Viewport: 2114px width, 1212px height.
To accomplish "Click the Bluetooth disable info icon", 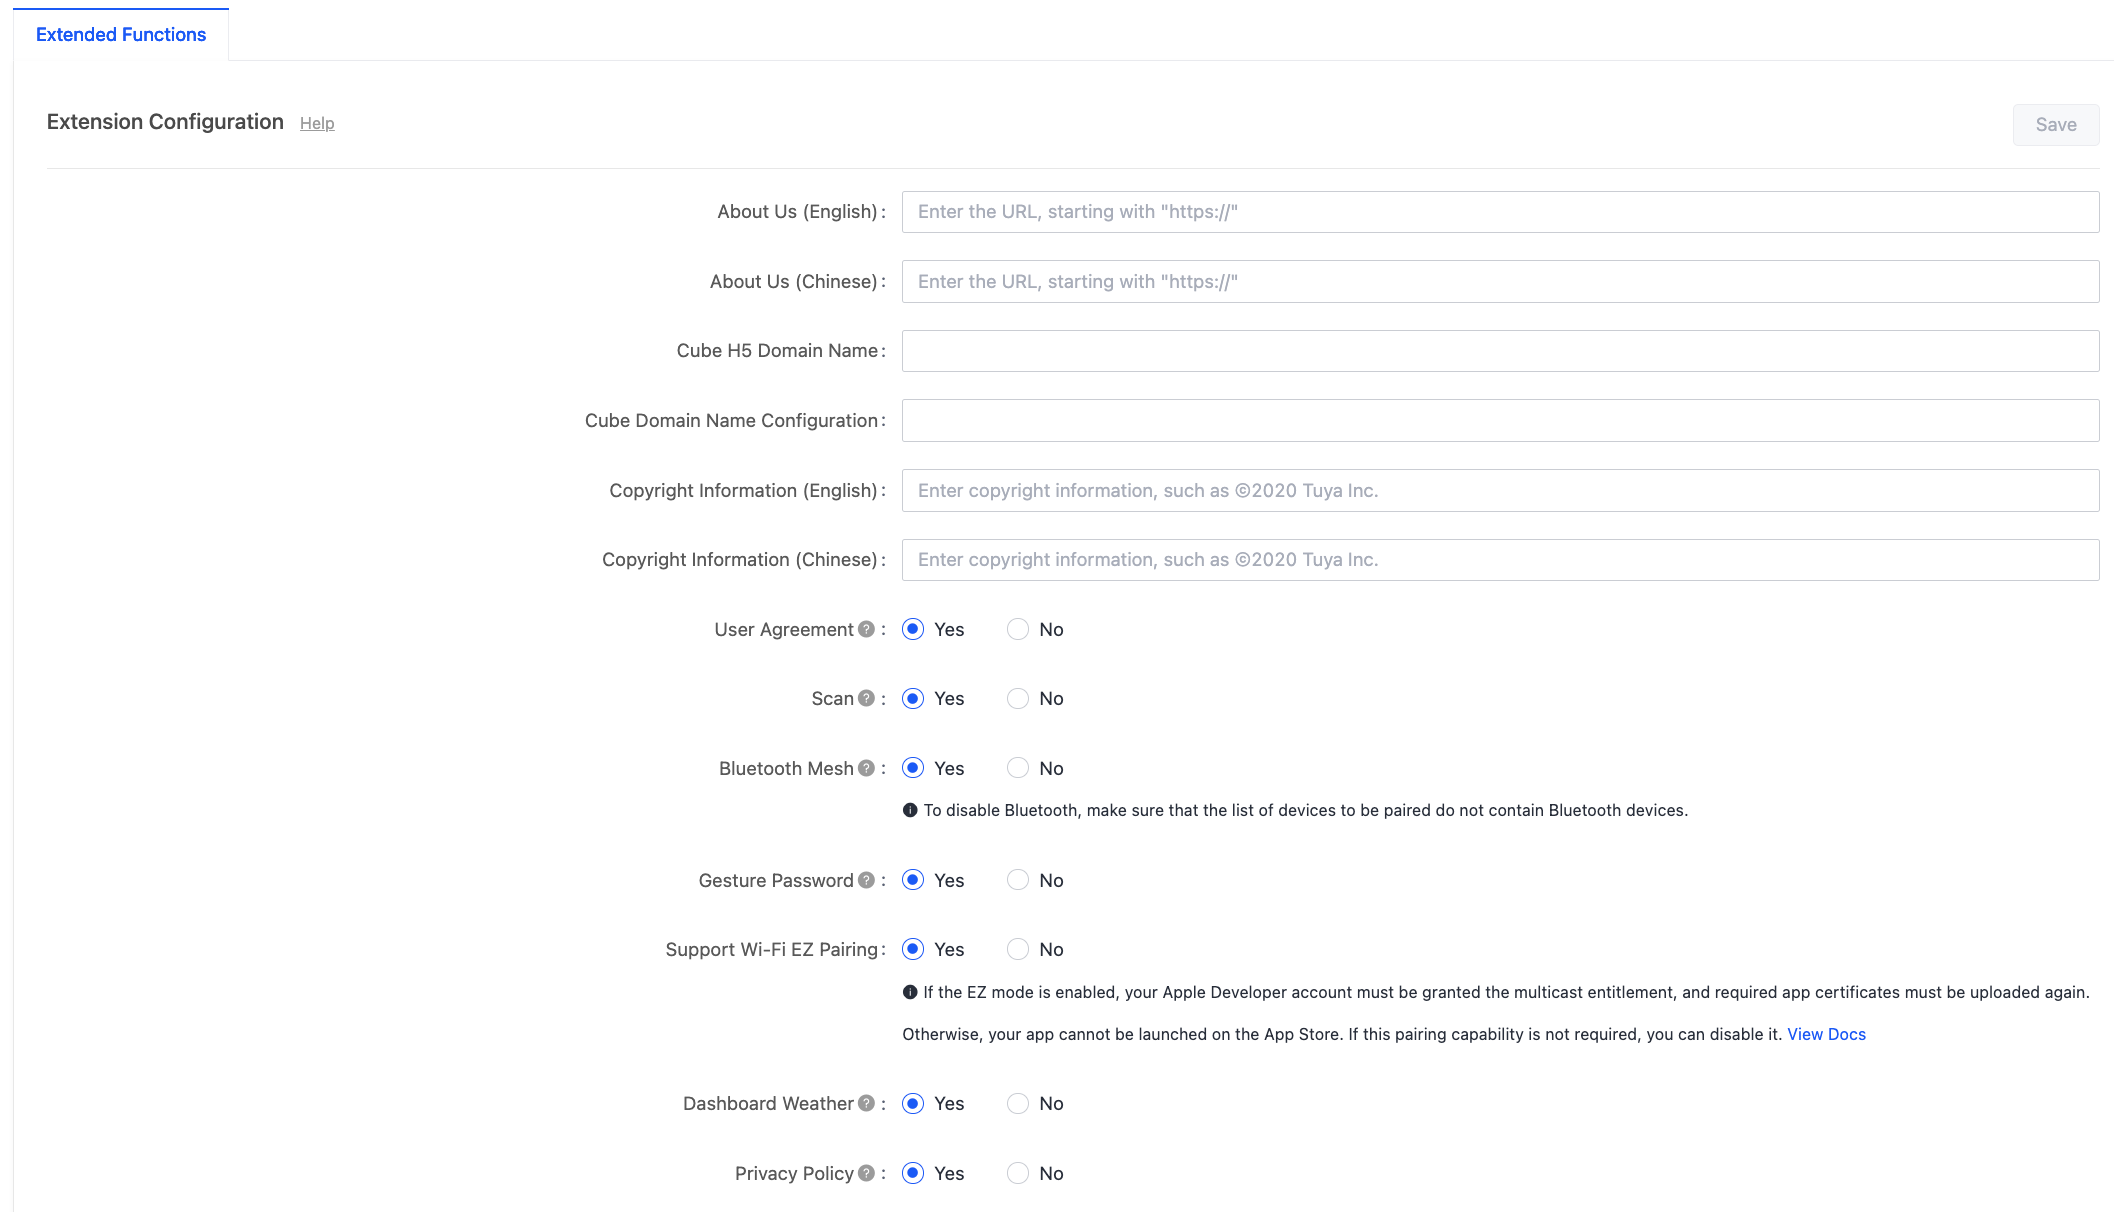I will point(910,810).
